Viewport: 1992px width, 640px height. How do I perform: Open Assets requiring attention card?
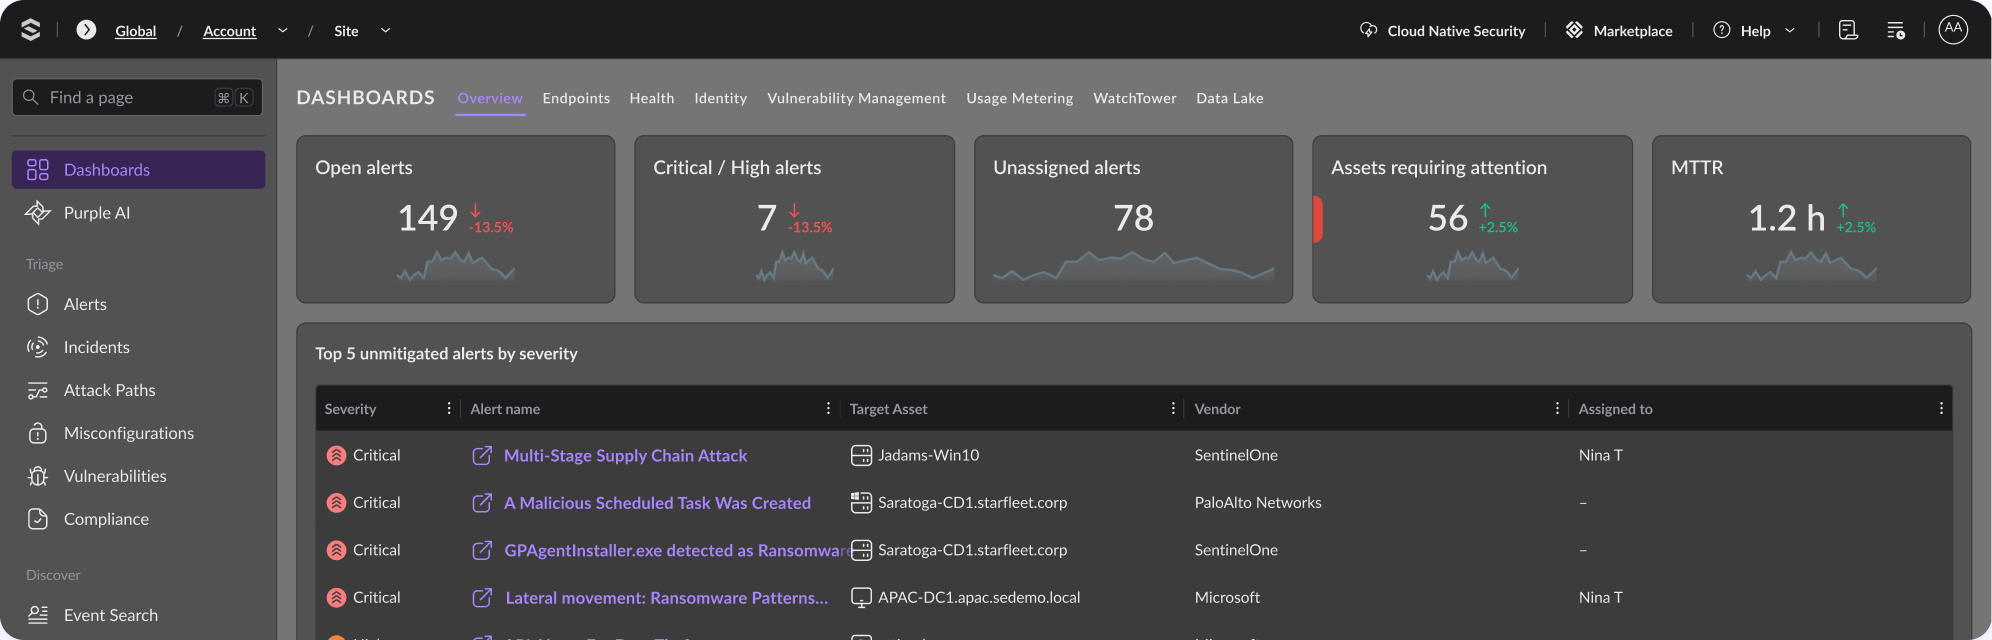(x=1473, y=219)
